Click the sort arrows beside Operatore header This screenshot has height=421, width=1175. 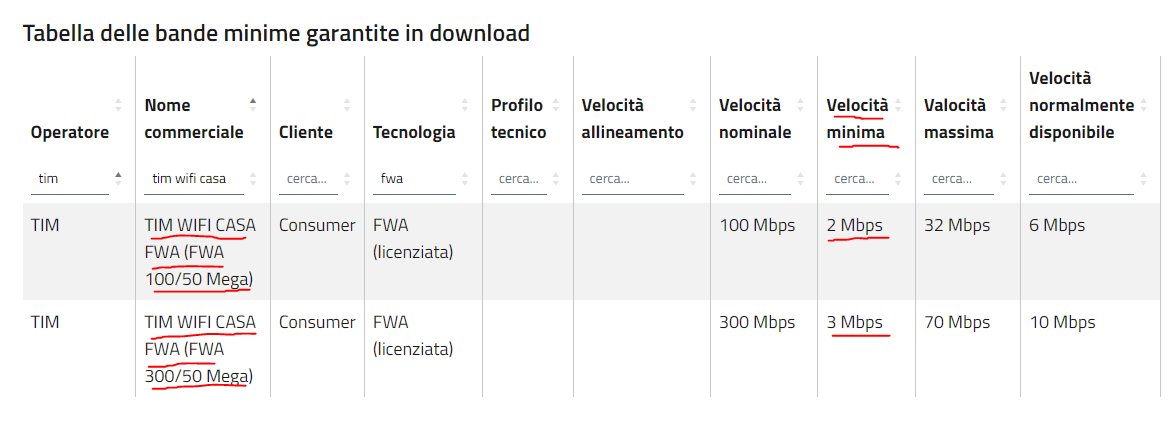pos(118,105)
